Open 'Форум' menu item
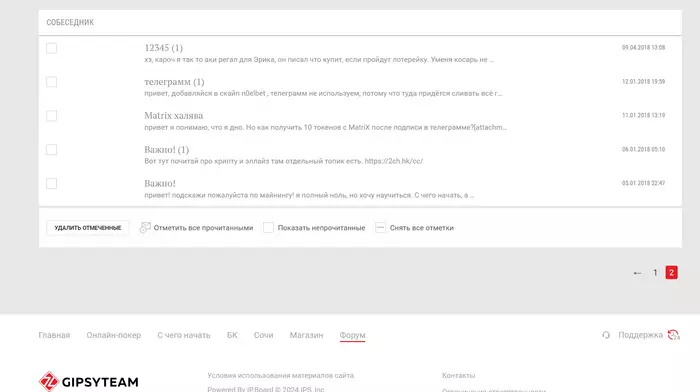This screenshot has width=700, height=392. pyautogui.click(x=352, y=335)
